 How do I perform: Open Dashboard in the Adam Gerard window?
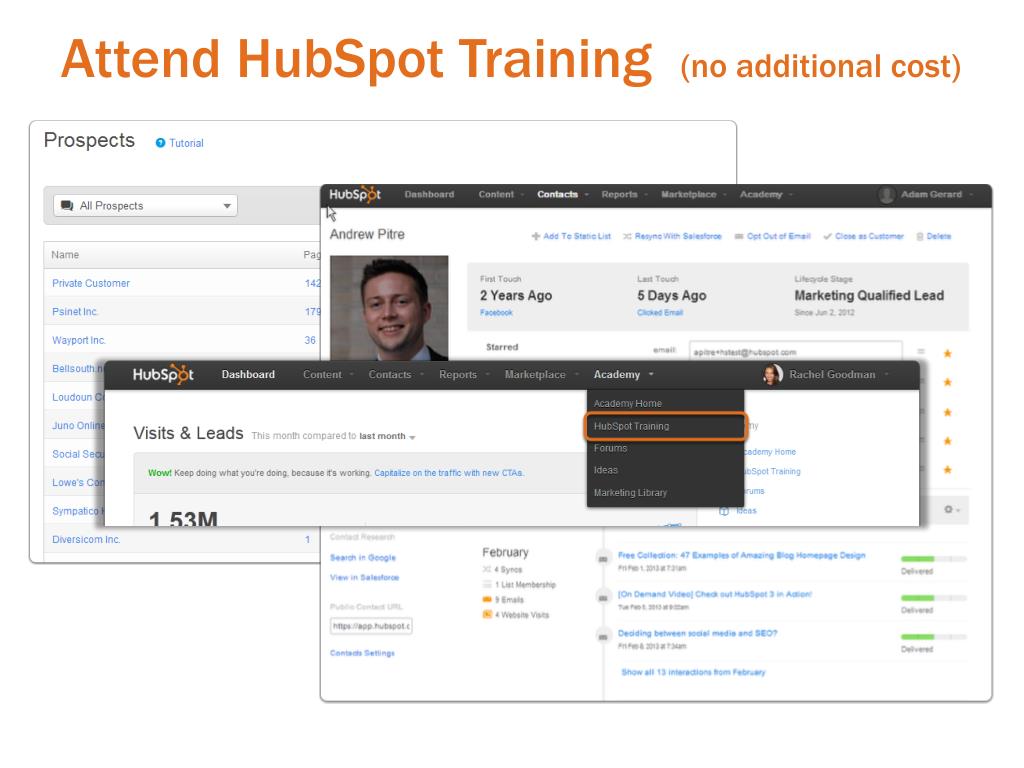tap(429, 195)
